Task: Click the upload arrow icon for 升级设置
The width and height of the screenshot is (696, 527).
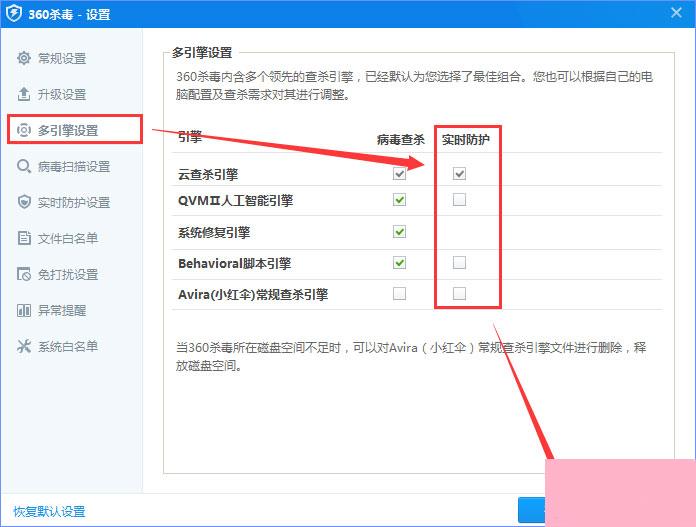Action: point(24,94)
